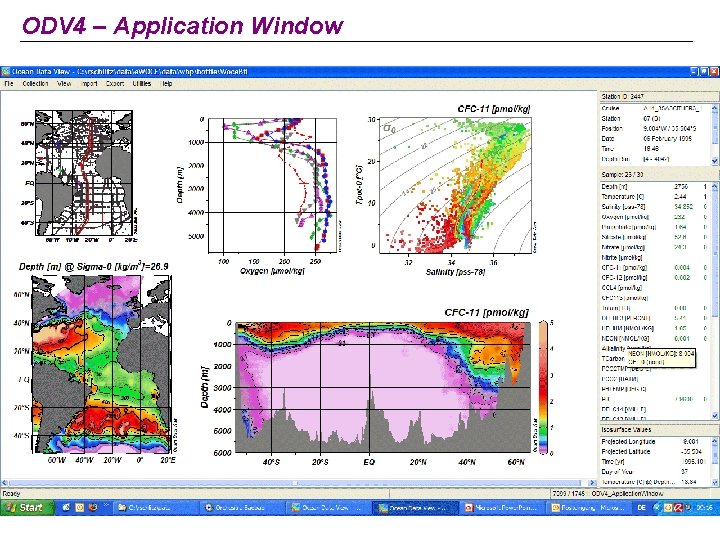Click Isosurface Values scrollbar down arrow
The image size is (720, 540).
[714, 482]
